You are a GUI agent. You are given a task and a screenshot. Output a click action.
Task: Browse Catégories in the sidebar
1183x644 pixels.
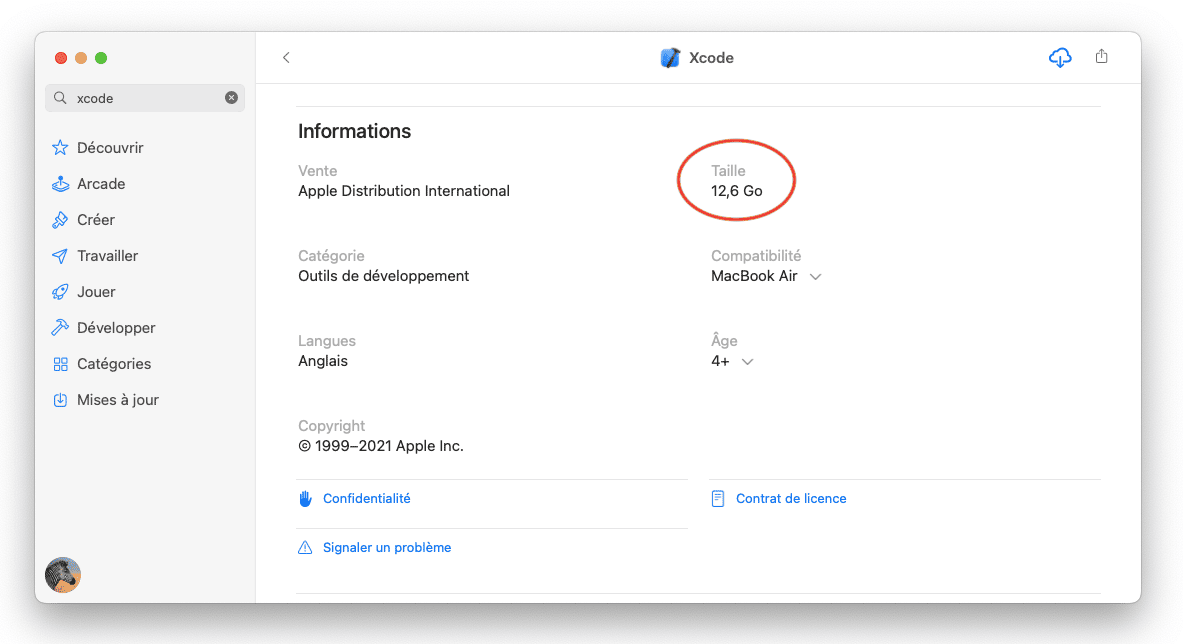coord(114,364)
